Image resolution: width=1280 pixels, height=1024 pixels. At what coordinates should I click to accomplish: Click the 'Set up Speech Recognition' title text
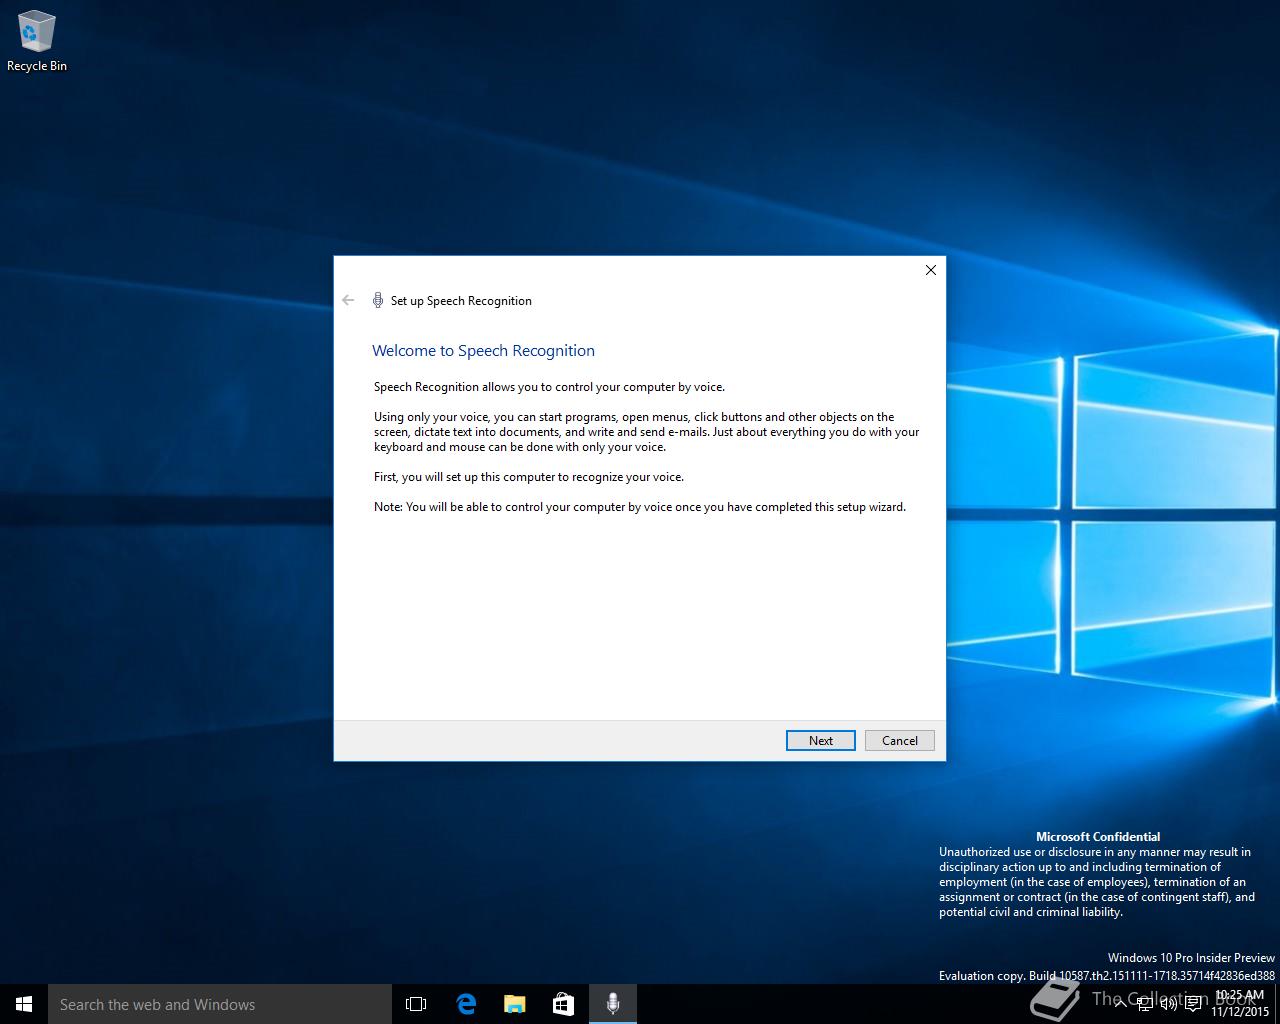461,301
